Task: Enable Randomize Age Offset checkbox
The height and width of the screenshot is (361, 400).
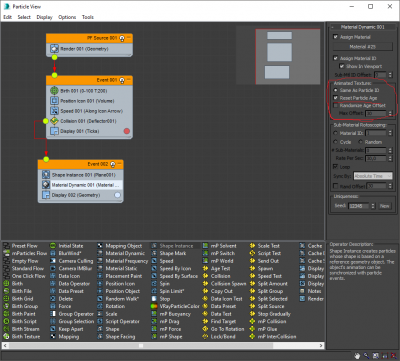Action: point(335,105)
